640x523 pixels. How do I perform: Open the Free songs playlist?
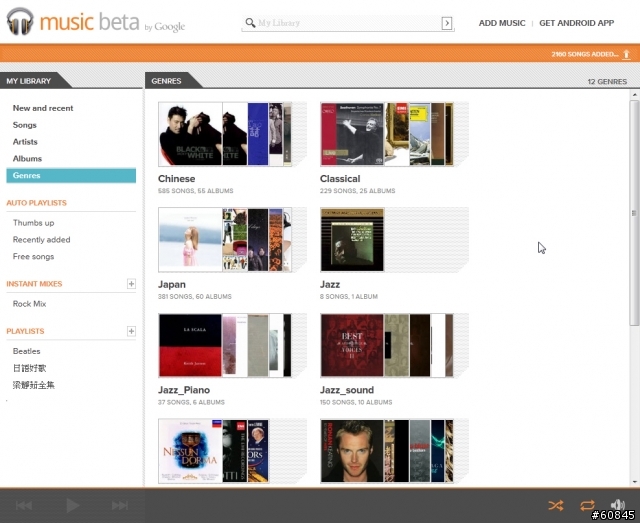[33, 256]
